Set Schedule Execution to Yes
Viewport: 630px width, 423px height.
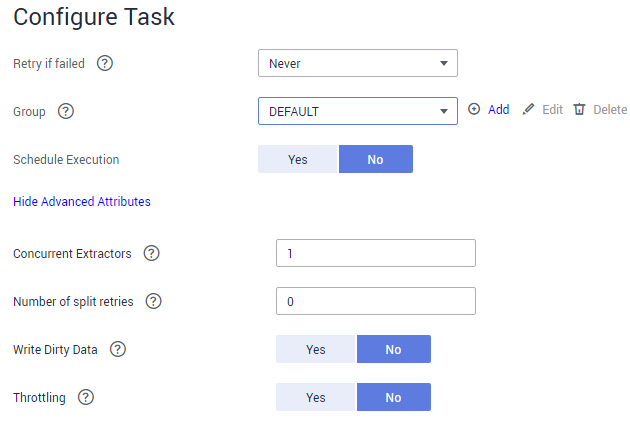coord(298,159)
